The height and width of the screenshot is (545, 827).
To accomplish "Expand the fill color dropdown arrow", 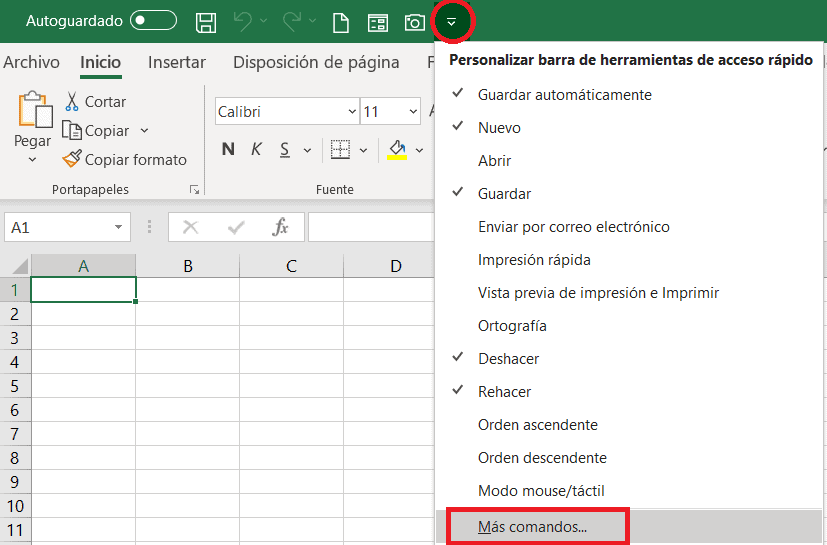I will (x=419, y=150).
